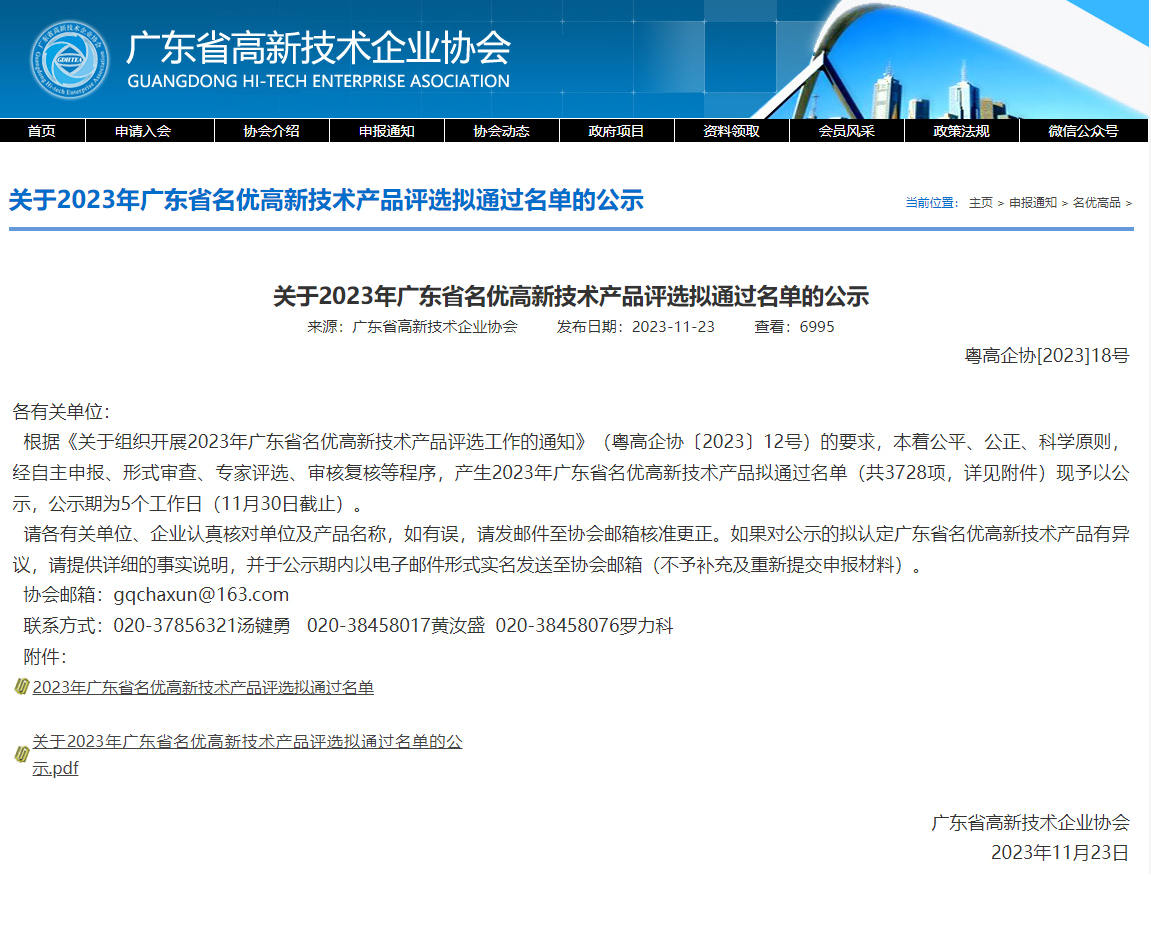Viewport: 1151px width, 939px height.
Task: Click paperclip icon beside 2023年通过名单 attachment
Action: click(21, 687)
